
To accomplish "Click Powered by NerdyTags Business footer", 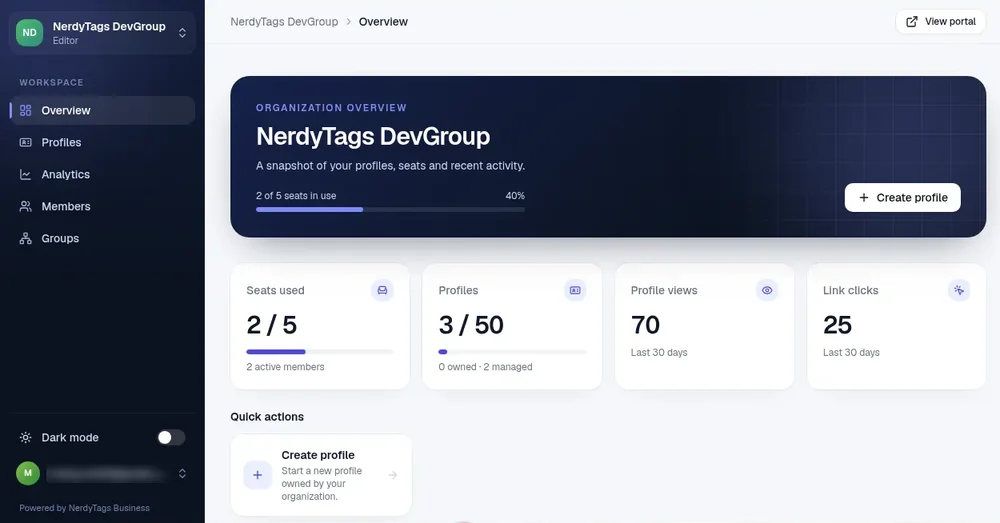I will (x=84, y=508).
